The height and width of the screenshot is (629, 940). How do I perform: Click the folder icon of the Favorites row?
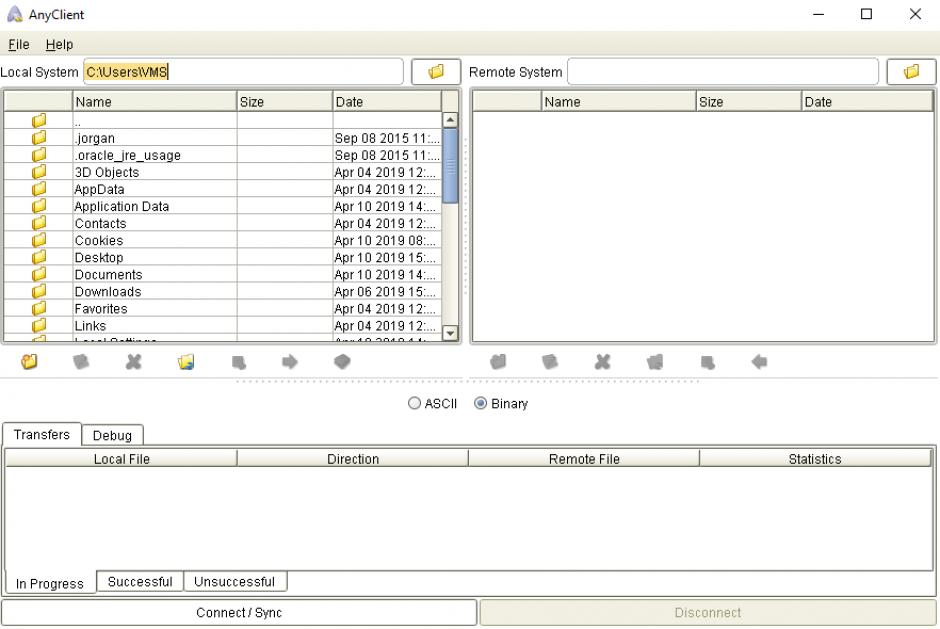coord(39,308)
